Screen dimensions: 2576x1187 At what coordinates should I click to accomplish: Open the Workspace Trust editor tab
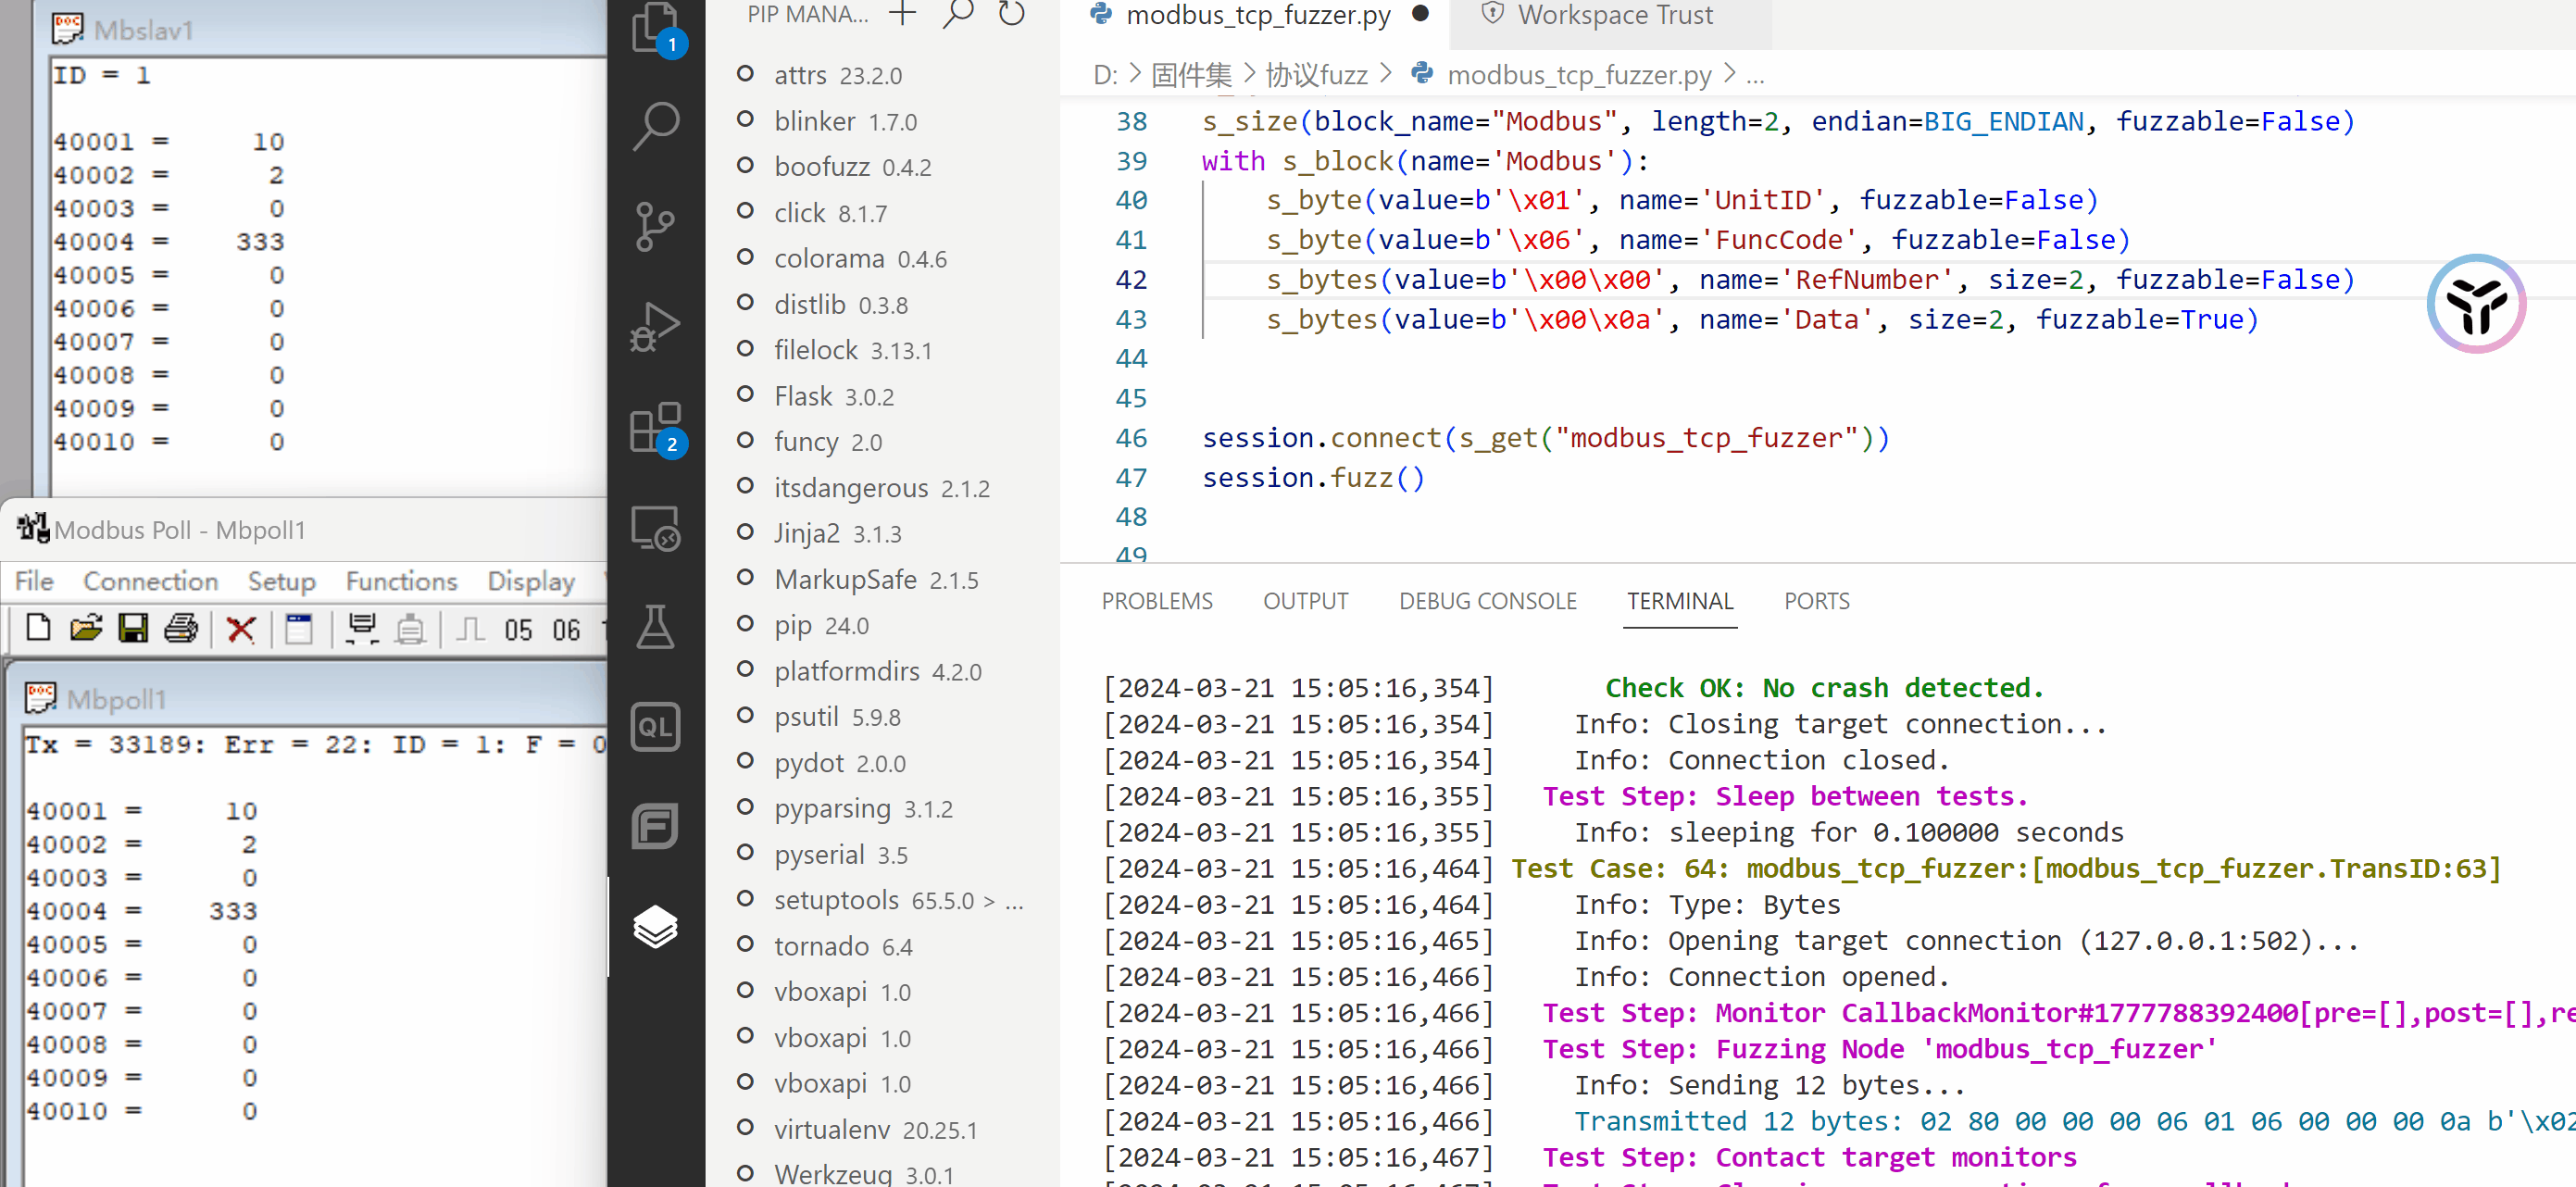tap(1612, 15)
